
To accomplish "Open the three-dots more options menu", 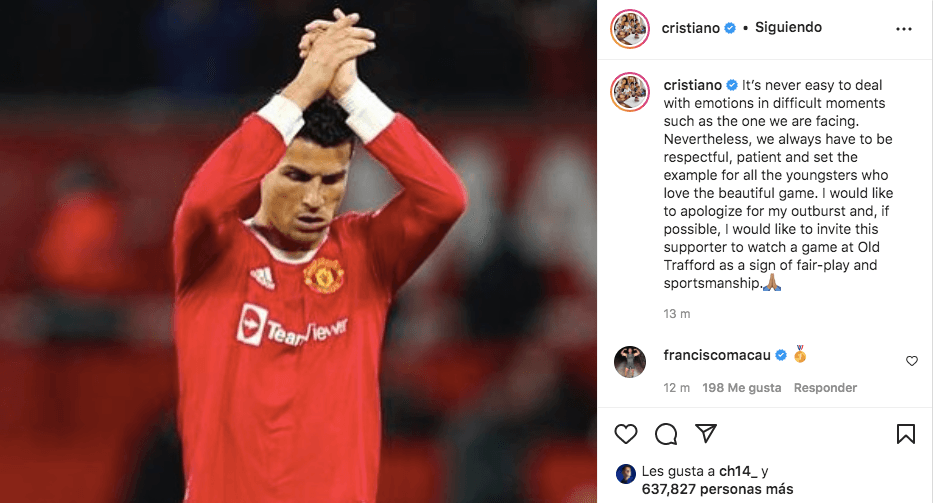I will click(903, 29).
